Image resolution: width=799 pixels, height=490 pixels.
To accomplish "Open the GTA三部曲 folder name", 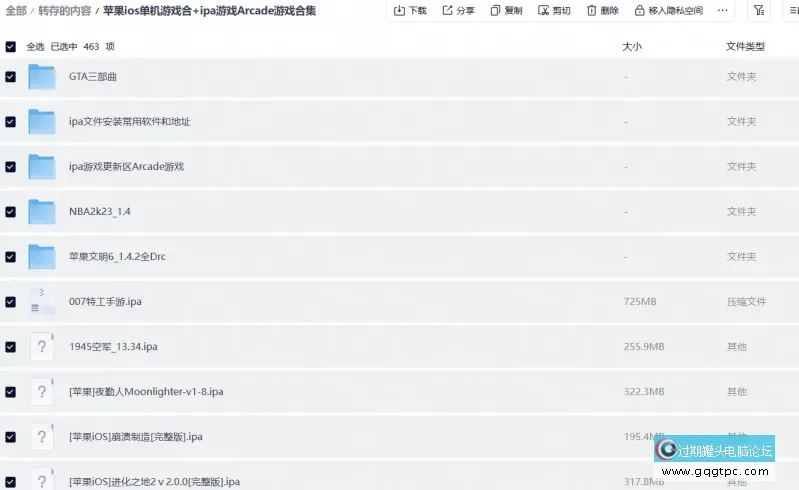I will click(x=93, y=76).
